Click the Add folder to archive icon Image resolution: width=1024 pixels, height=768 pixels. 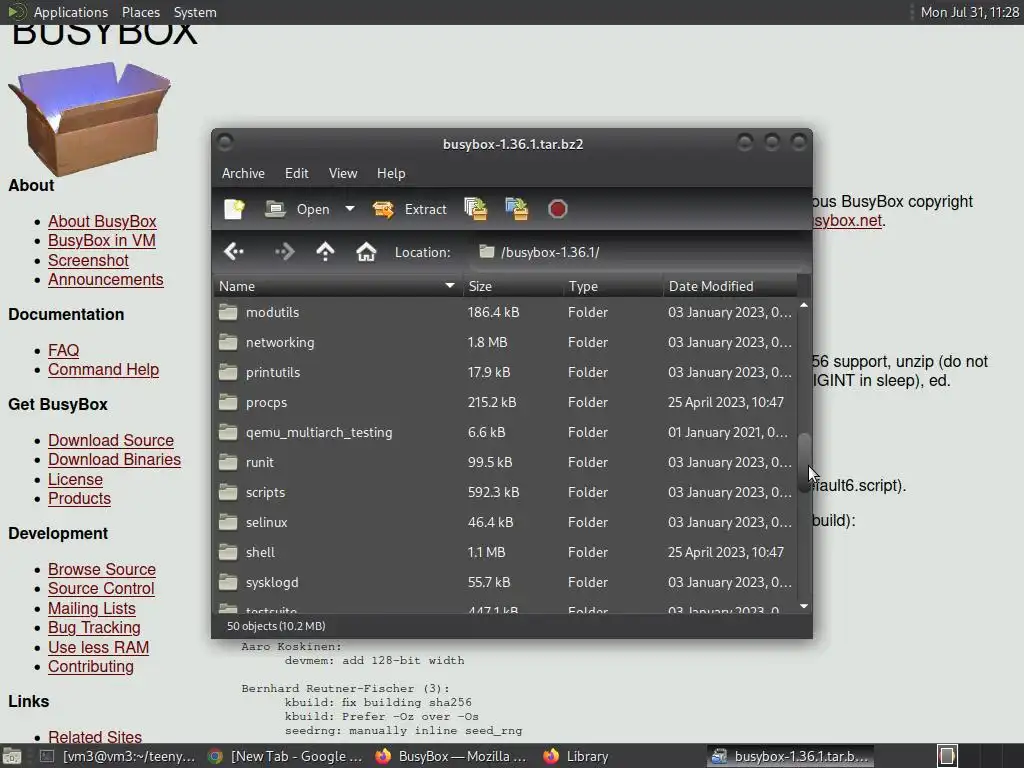517,209
